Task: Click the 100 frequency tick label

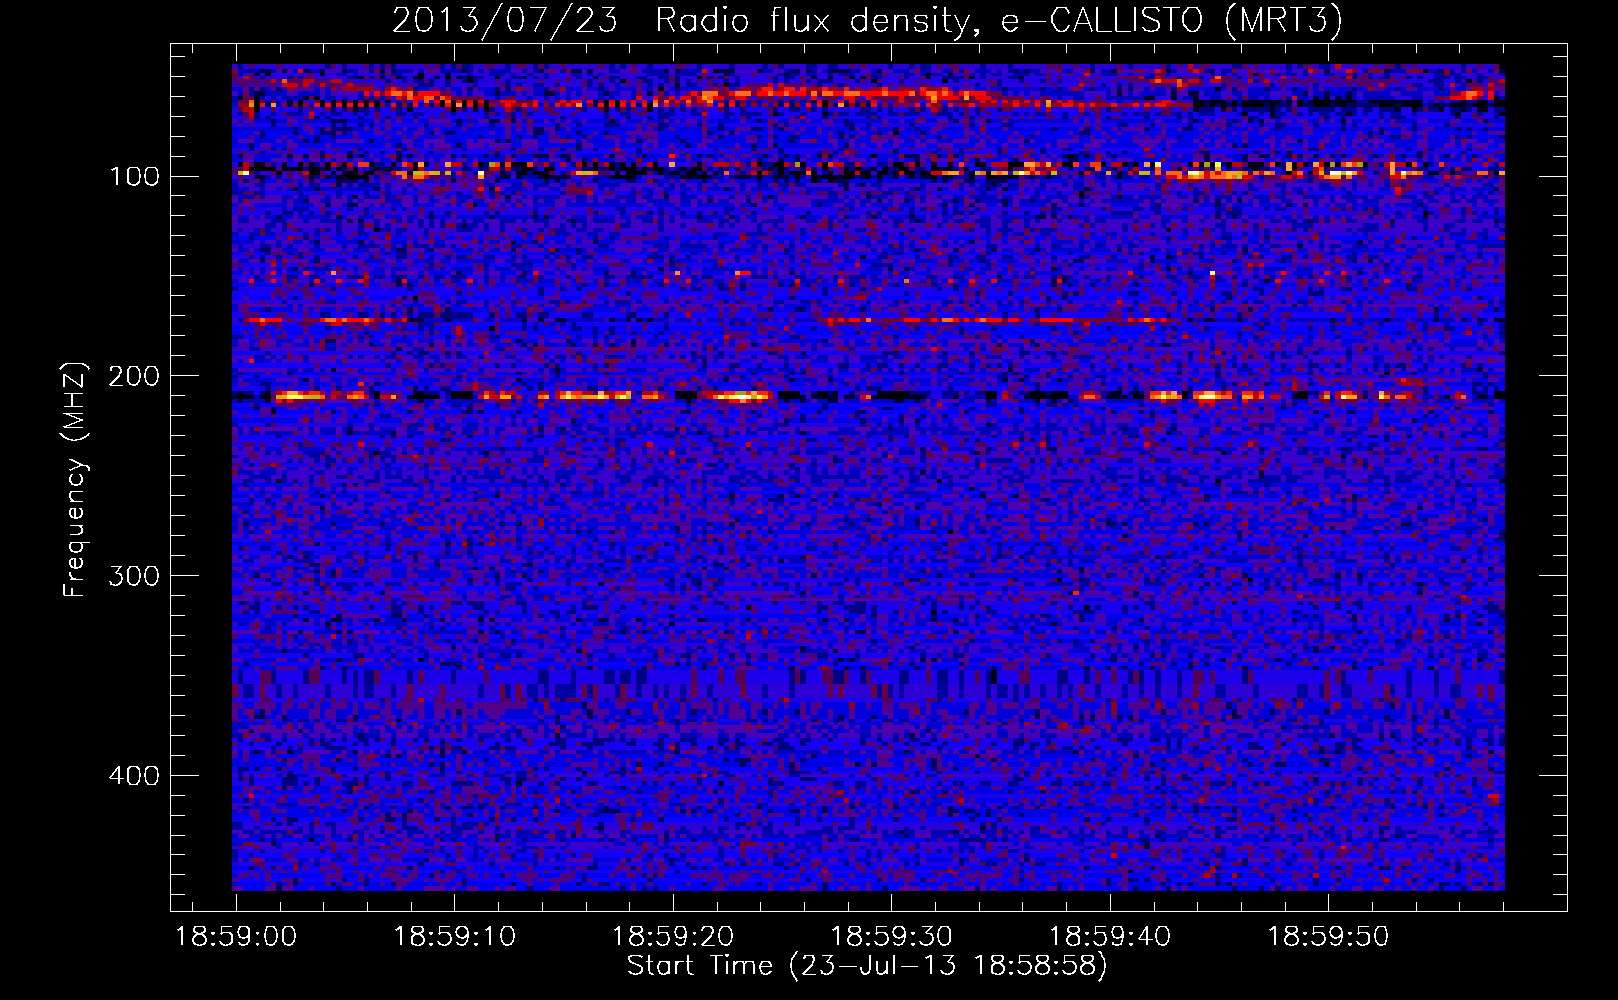Action: coord(134,177)
